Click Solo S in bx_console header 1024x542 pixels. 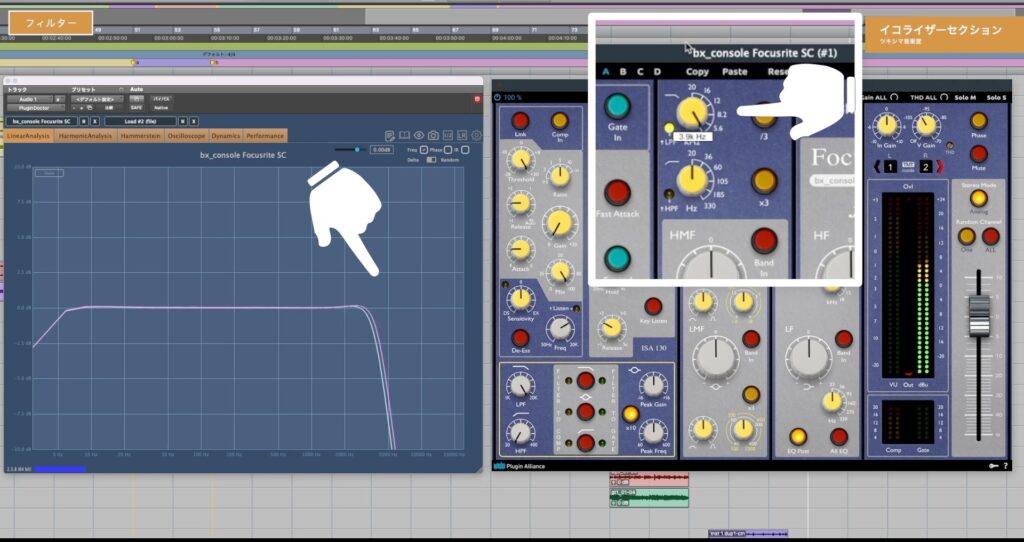[997, 97]
